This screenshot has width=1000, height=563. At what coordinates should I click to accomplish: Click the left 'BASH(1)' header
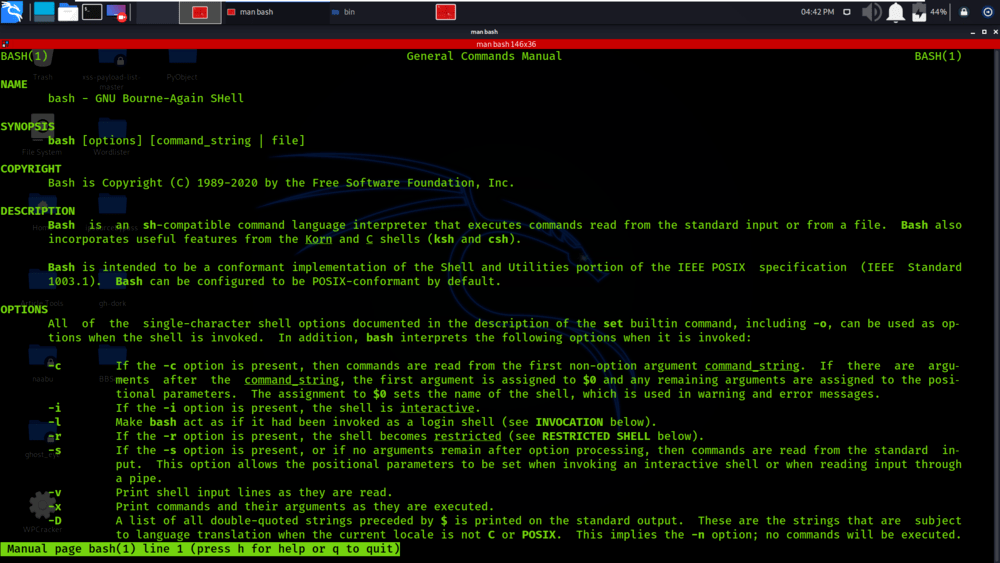tap(24, 56)
